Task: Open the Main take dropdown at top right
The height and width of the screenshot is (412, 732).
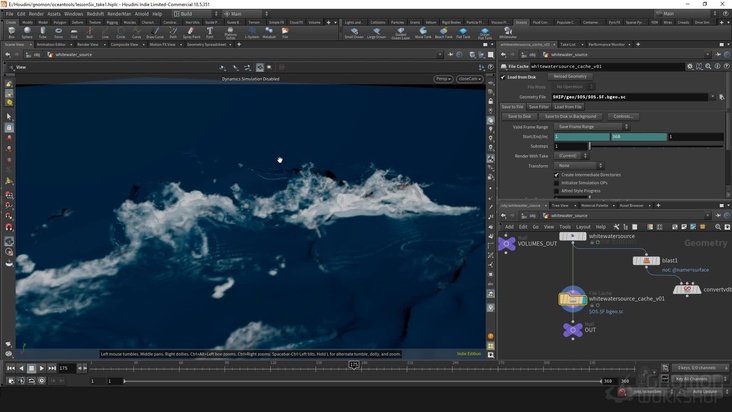Action: (x=685, y=14)
